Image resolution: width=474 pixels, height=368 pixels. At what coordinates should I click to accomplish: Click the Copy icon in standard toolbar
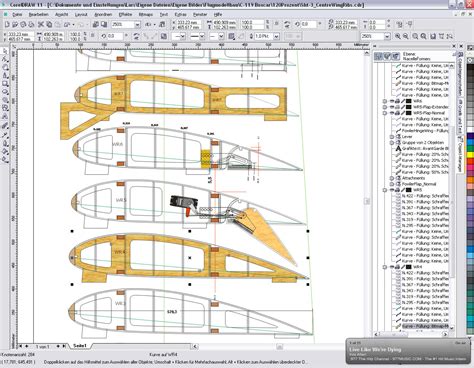(x=49, y=24)
